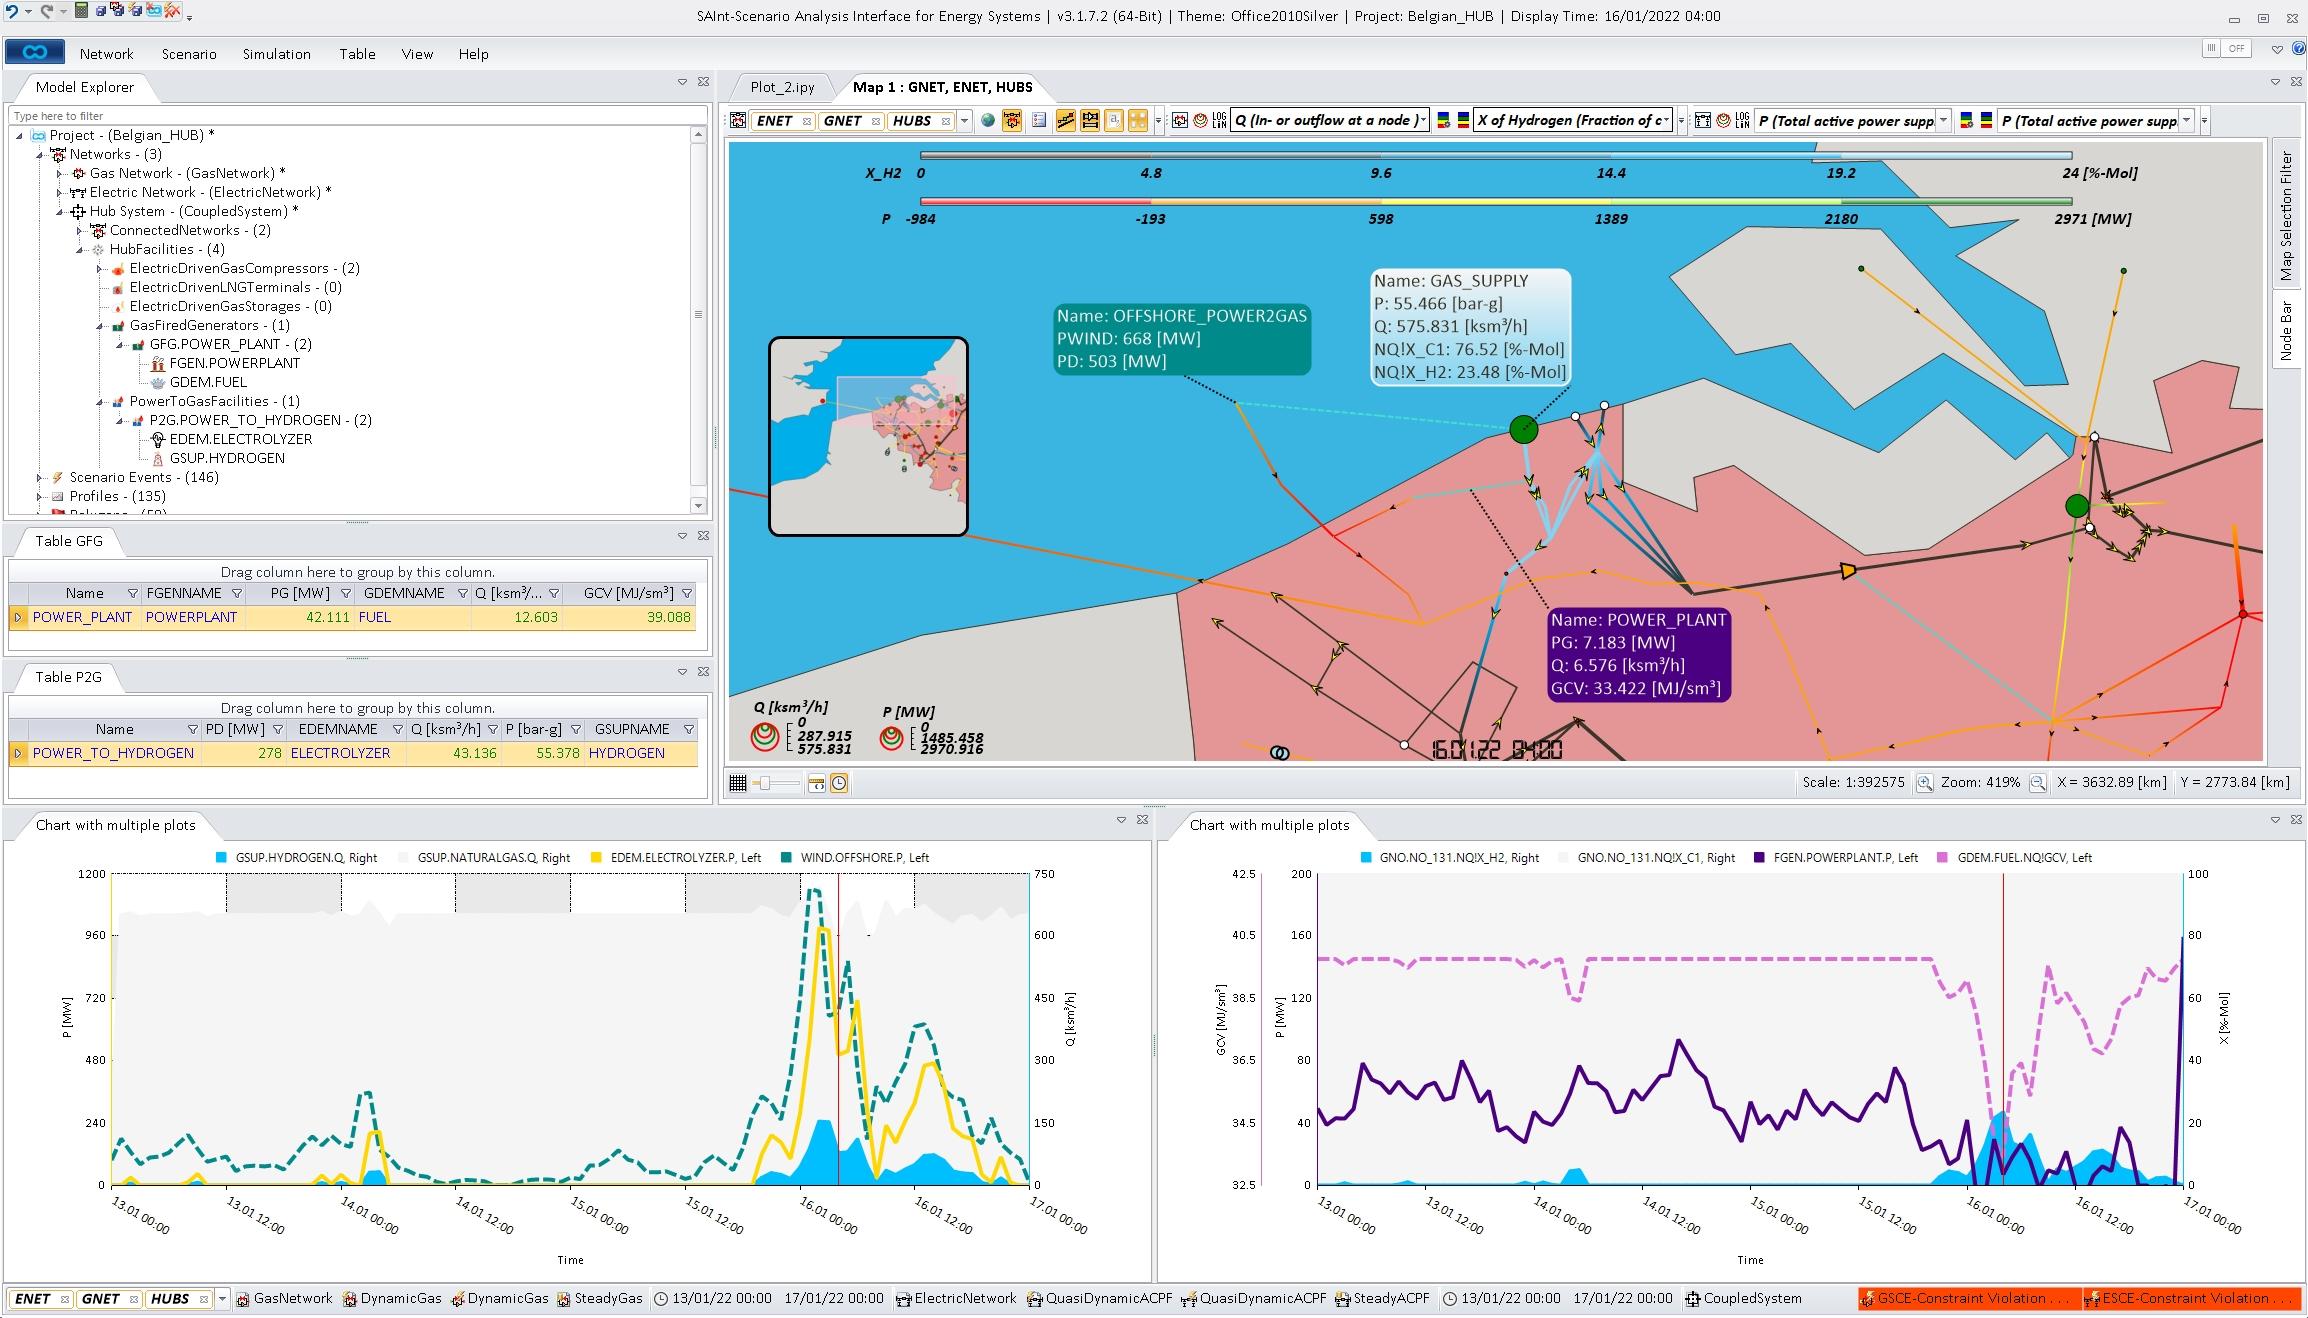This screenshot has width=2308, height=1318.
Task: Click the Map Selection Filter side button
Action: (x=2286, y=216)
